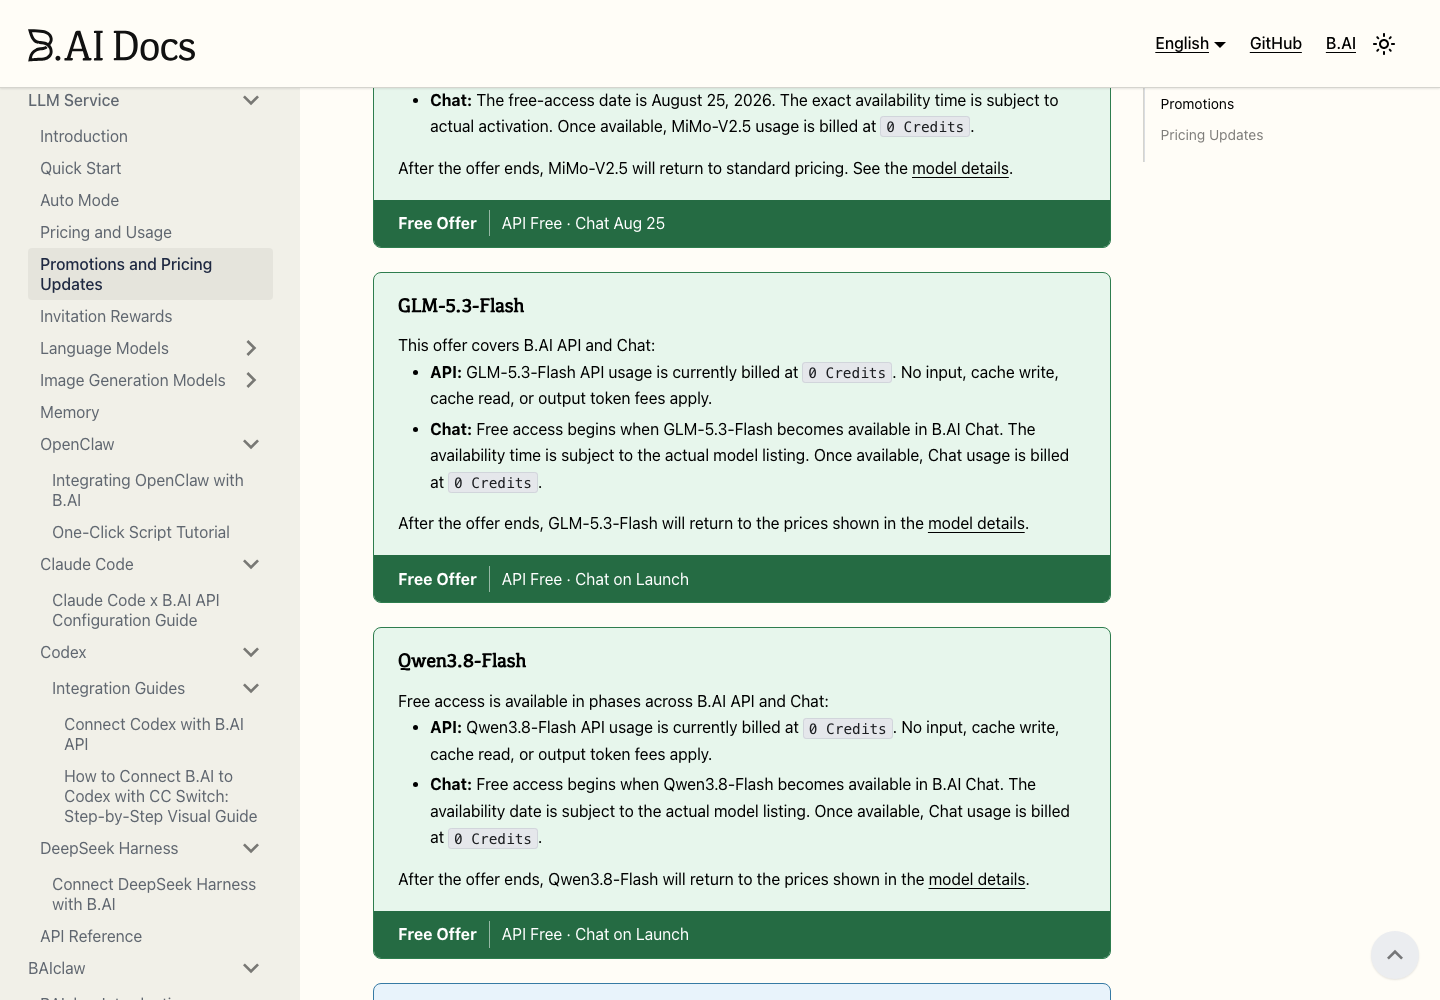The height and width of the screenshot is (1000, 1440).
Task: Select the Claude Code sidebar heading
Action: point(87,564)
